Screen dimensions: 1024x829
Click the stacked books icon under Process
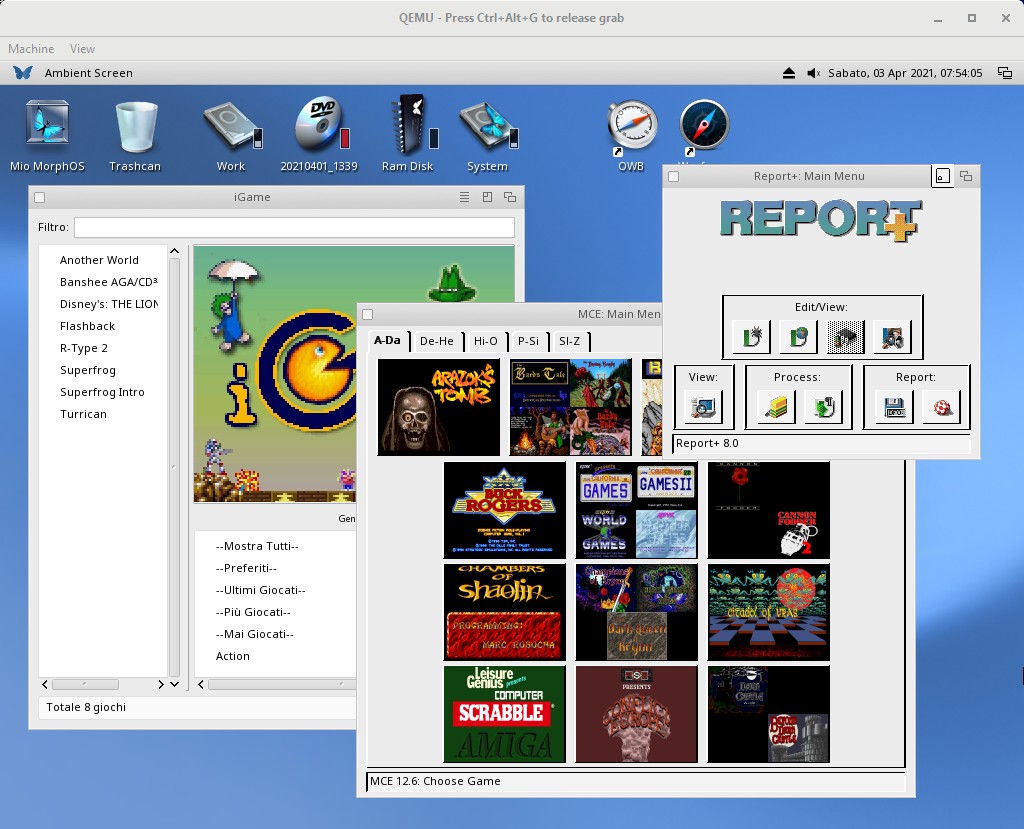coord(777,407)
